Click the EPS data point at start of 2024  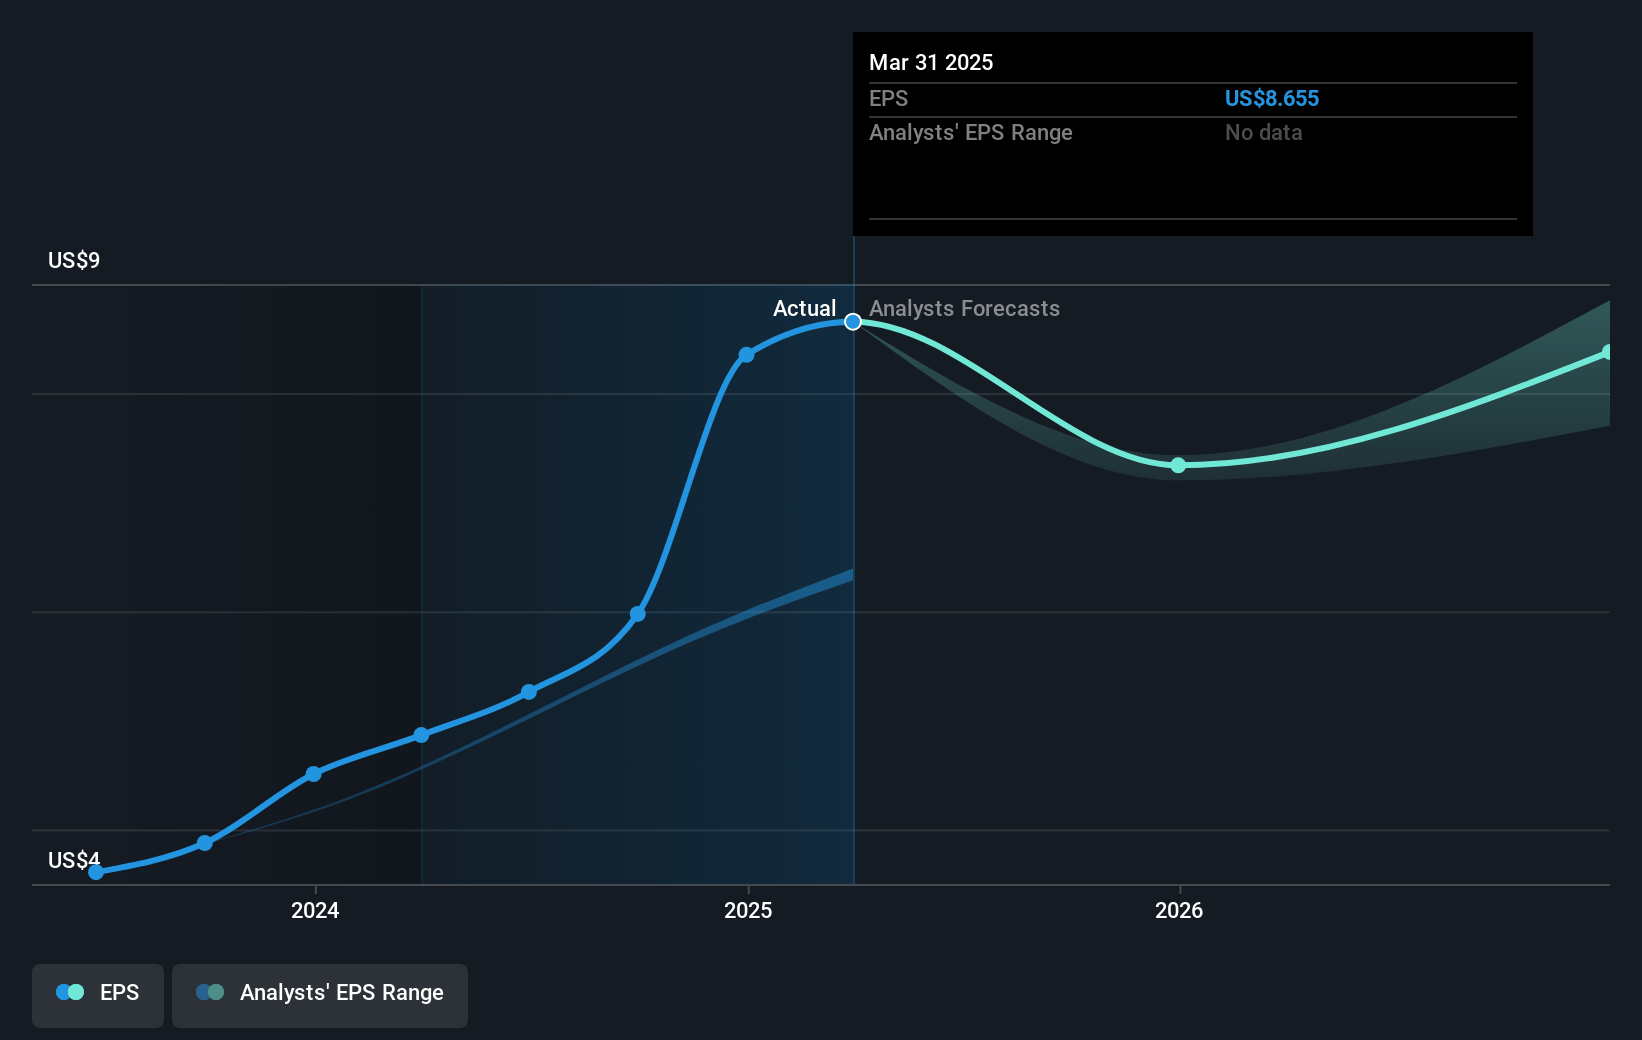(x=313, y=774)
